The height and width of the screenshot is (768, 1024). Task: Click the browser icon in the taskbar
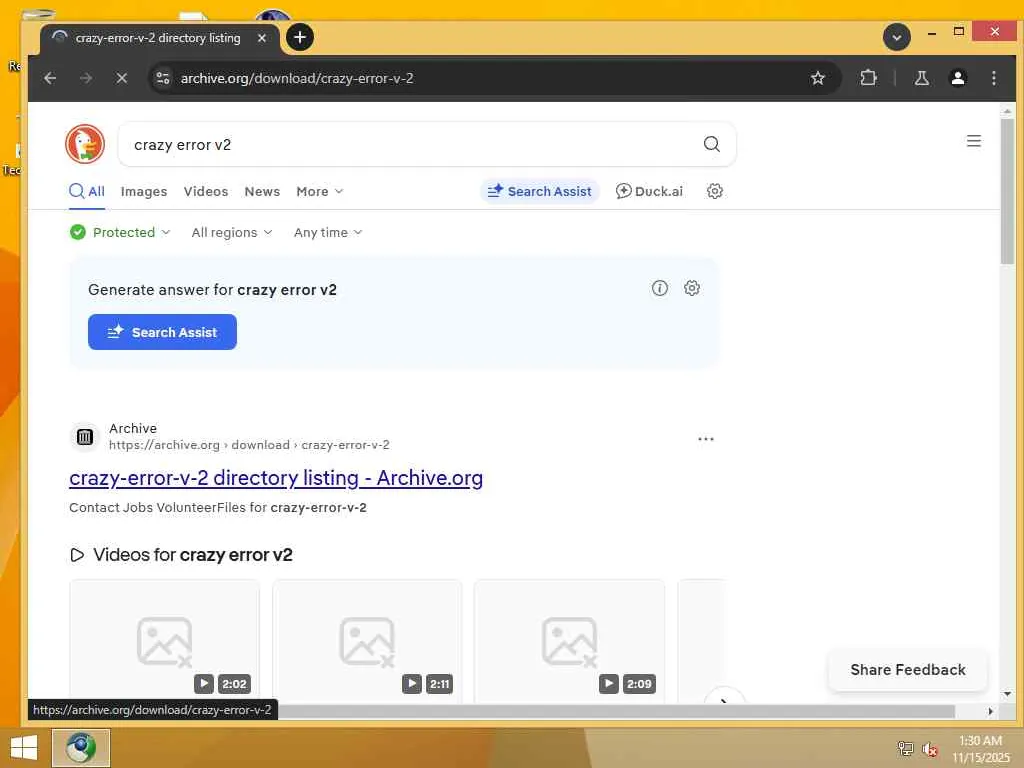tap(81, 748)
